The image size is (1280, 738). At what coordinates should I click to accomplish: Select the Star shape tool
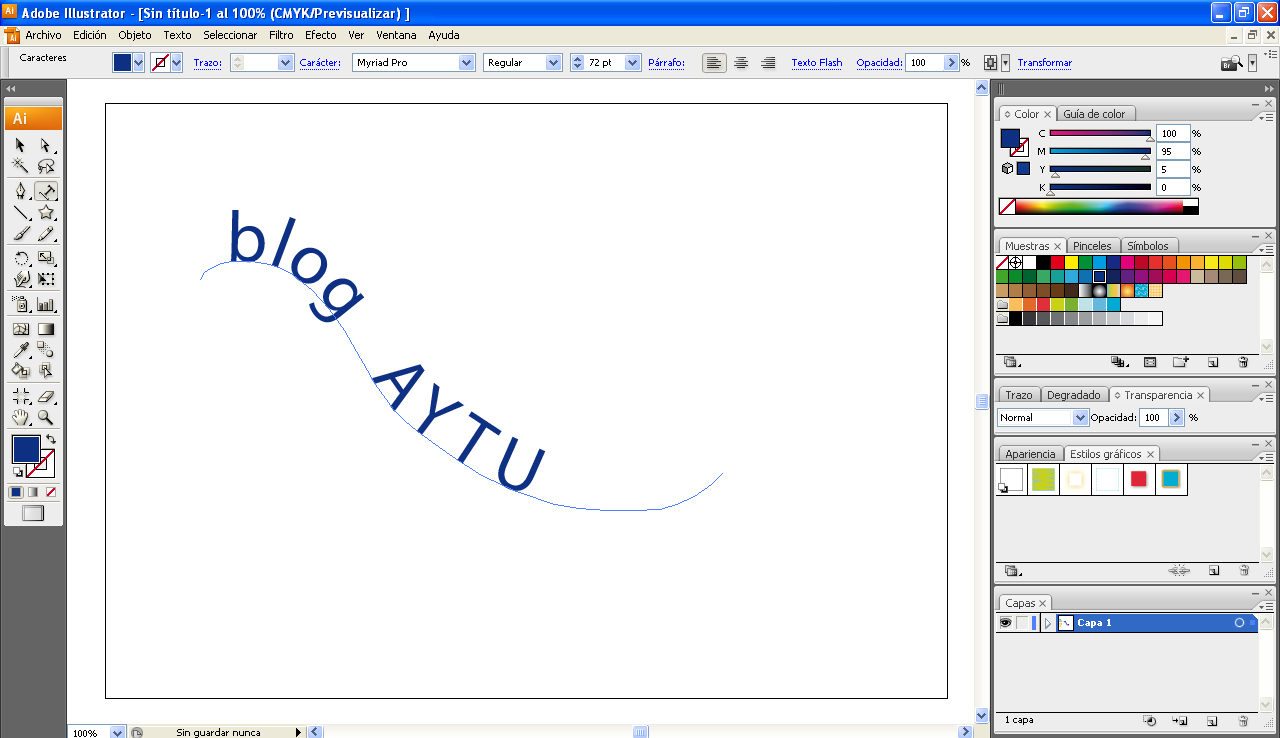(46, 212)
